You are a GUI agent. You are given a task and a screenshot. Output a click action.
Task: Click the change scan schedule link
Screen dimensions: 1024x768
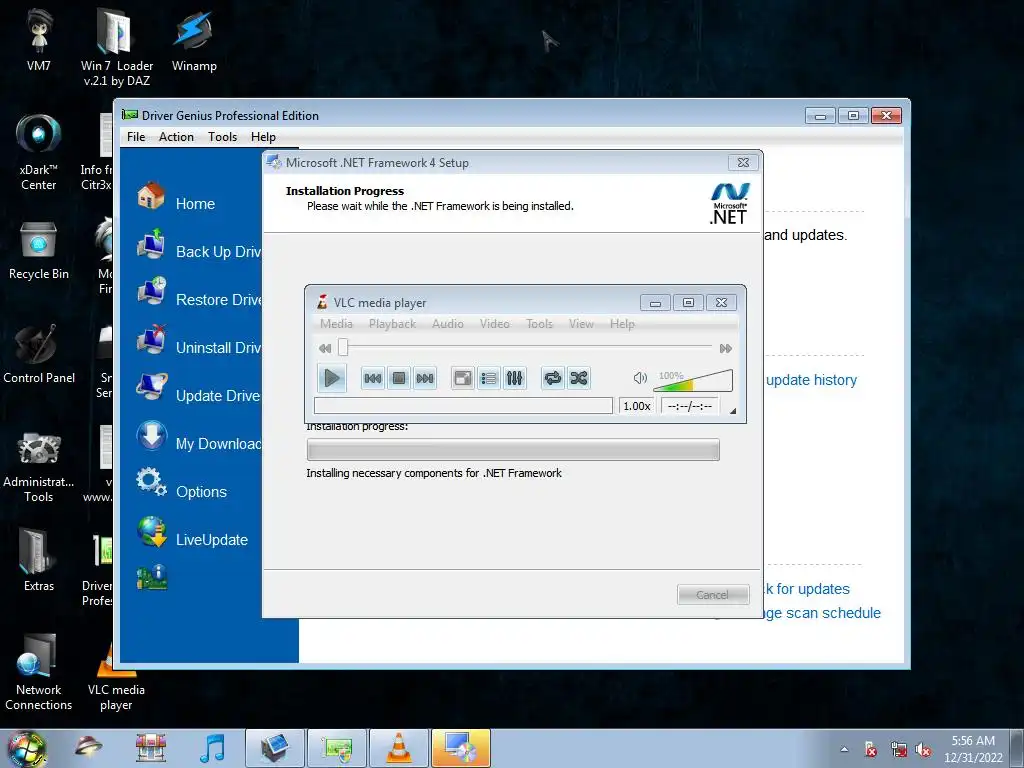(x=822, y=613)
